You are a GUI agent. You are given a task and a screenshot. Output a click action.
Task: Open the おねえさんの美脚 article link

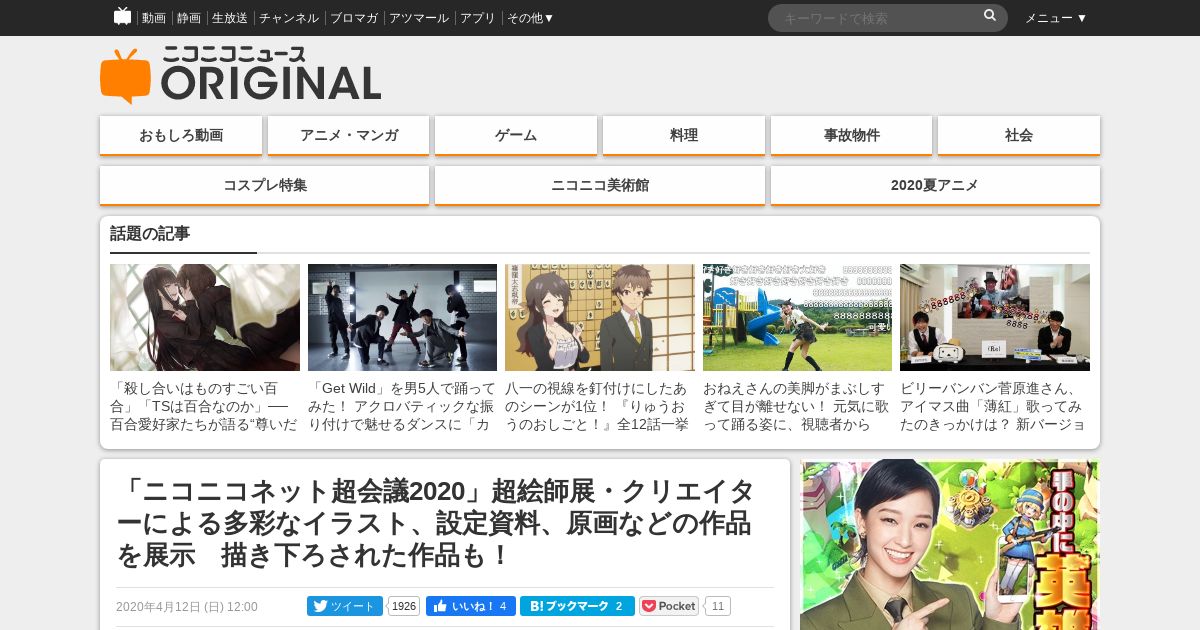click(x=797, y=406)
